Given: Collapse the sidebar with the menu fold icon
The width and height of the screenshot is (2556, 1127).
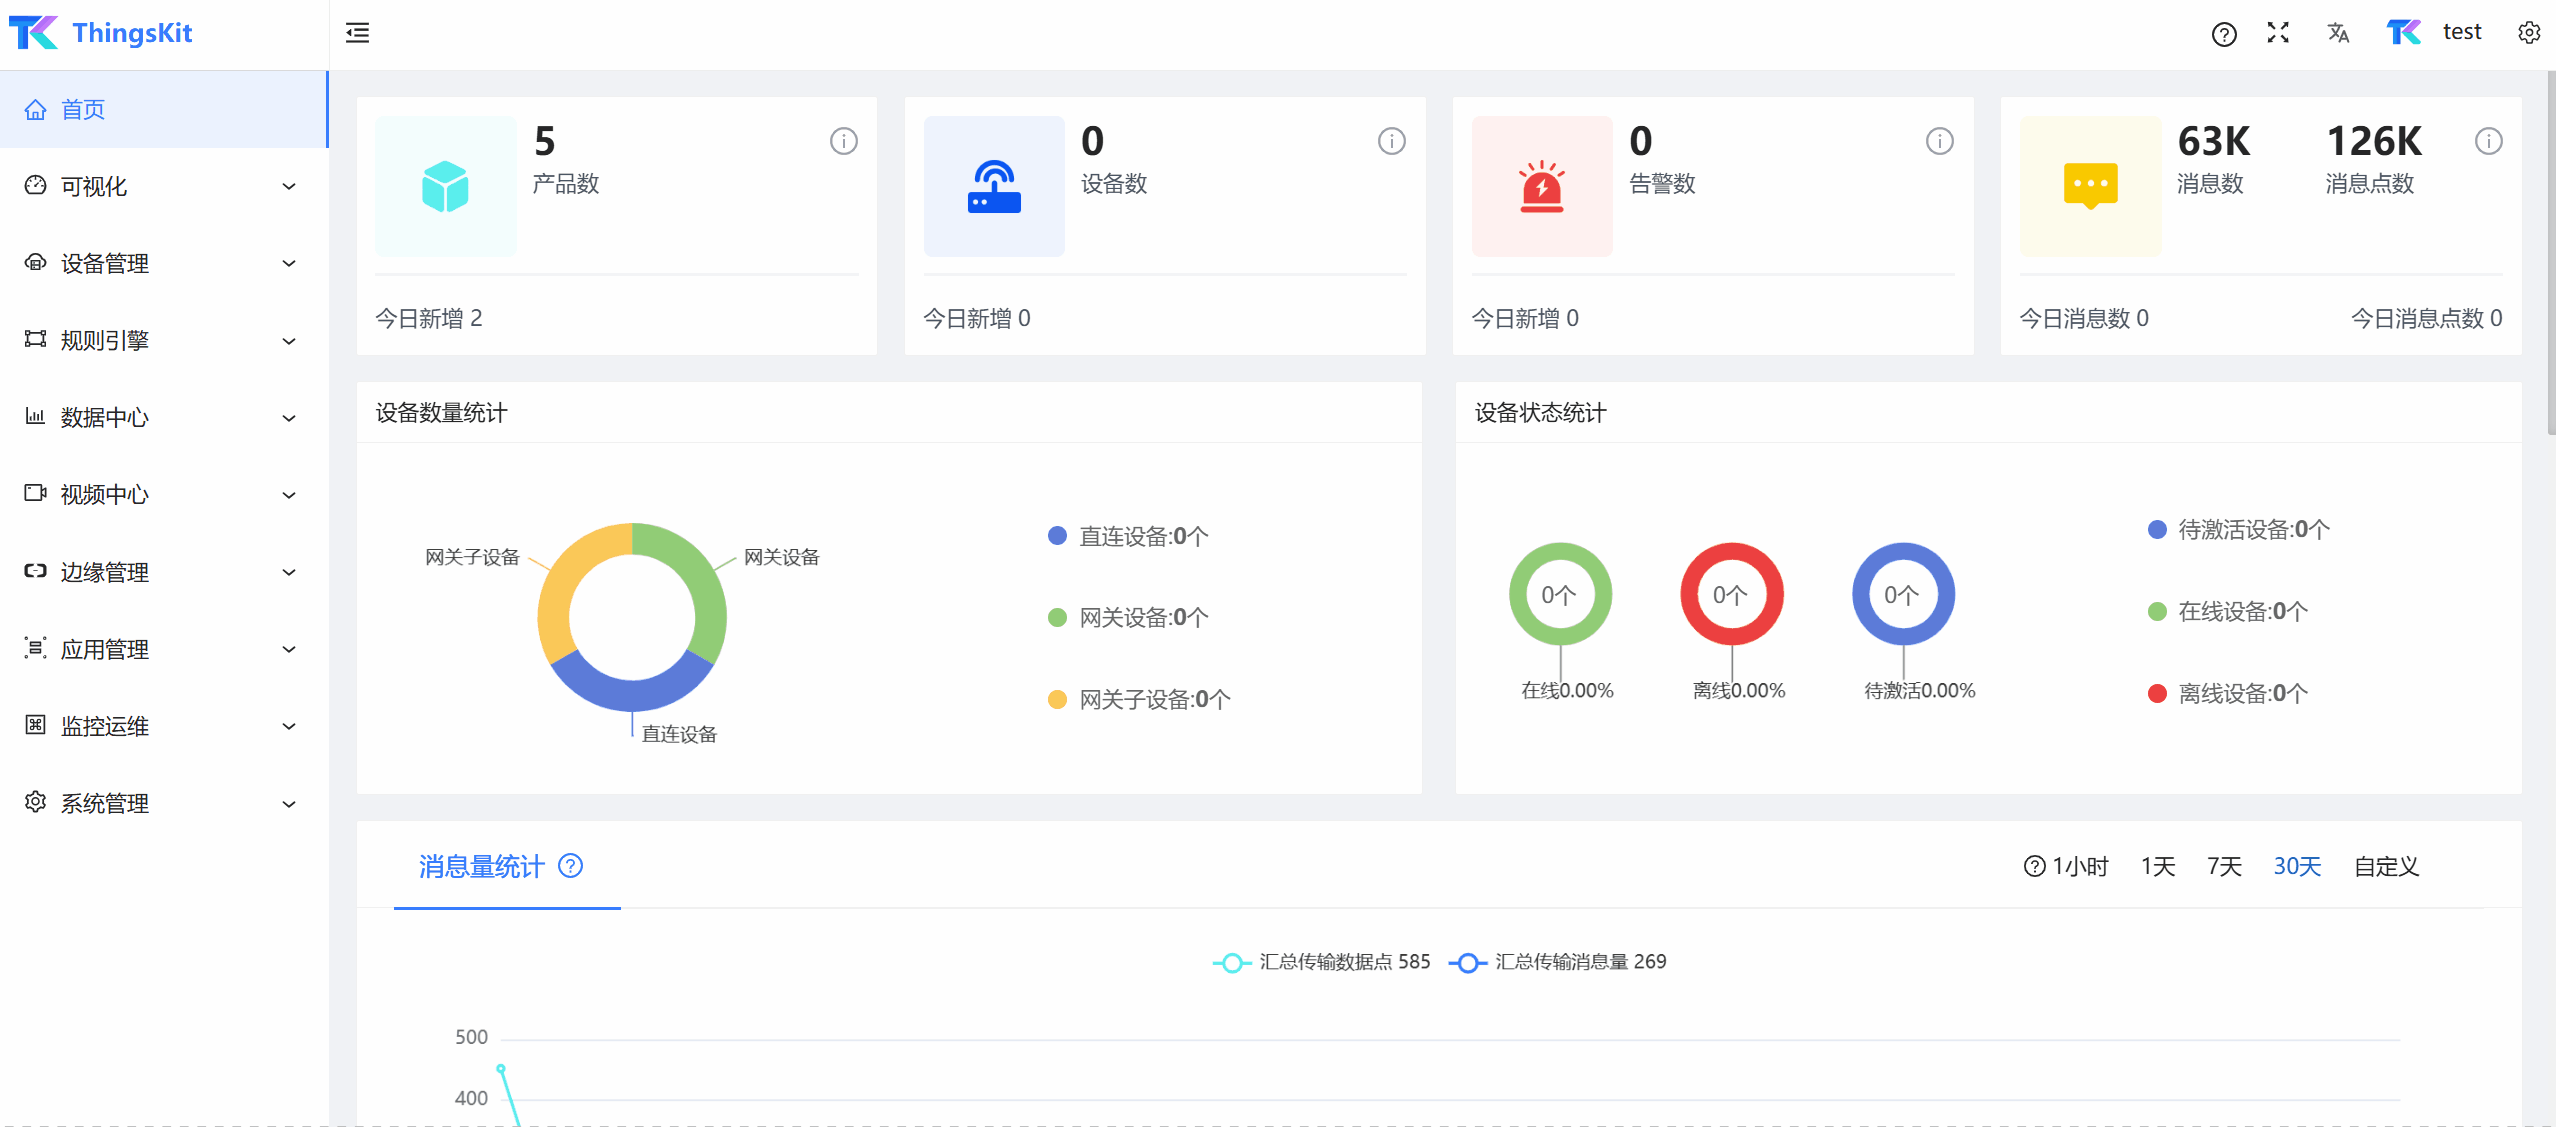Looking at the screenshot, I should 357,33.
